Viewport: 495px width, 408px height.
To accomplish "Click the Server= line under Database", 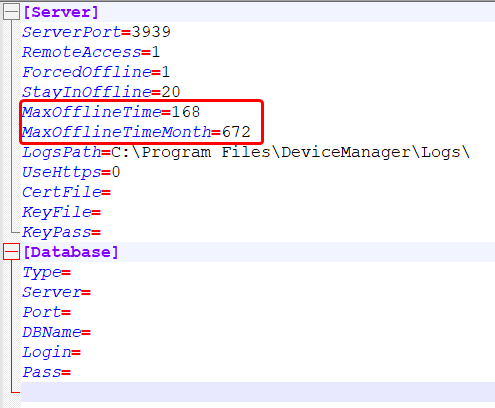I will click(57, 292).
